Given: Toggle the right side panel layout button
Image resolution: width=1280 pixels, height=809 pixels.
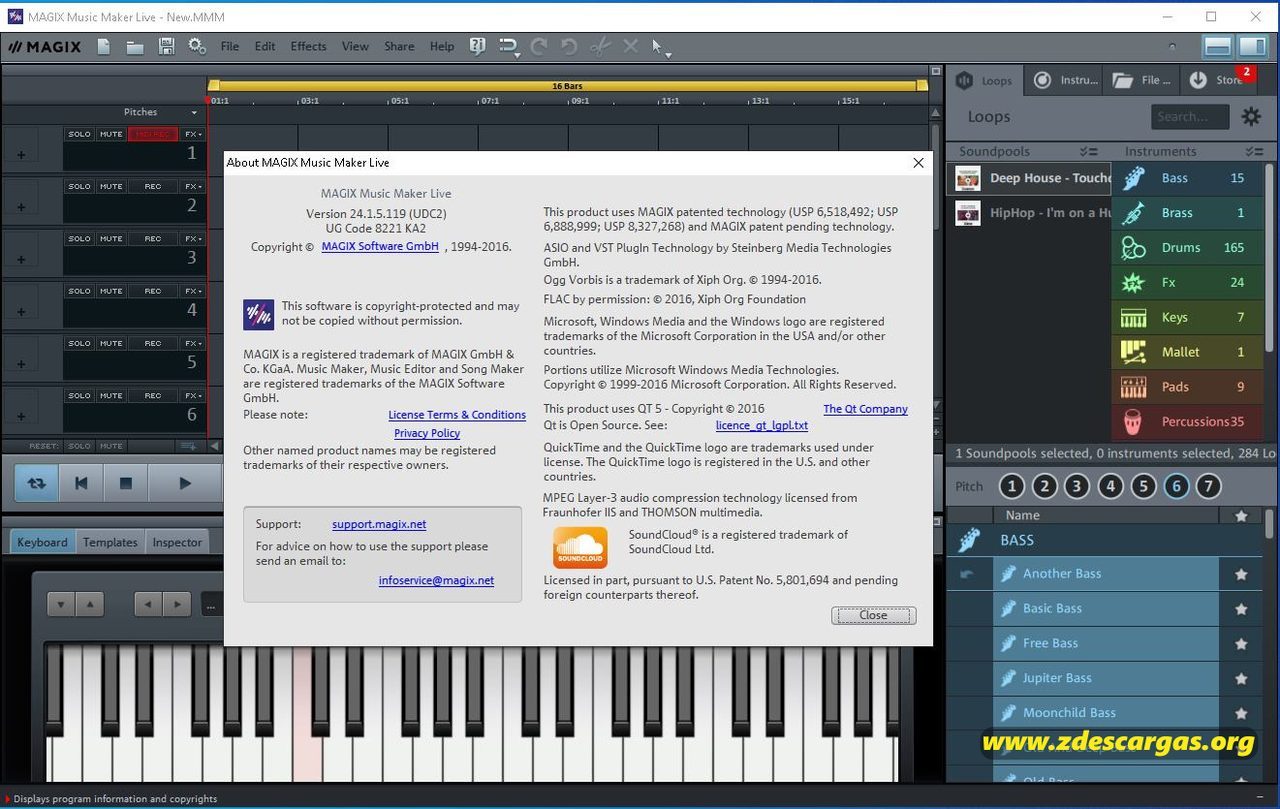Looking at the screenshot, I should [1252, 46].
